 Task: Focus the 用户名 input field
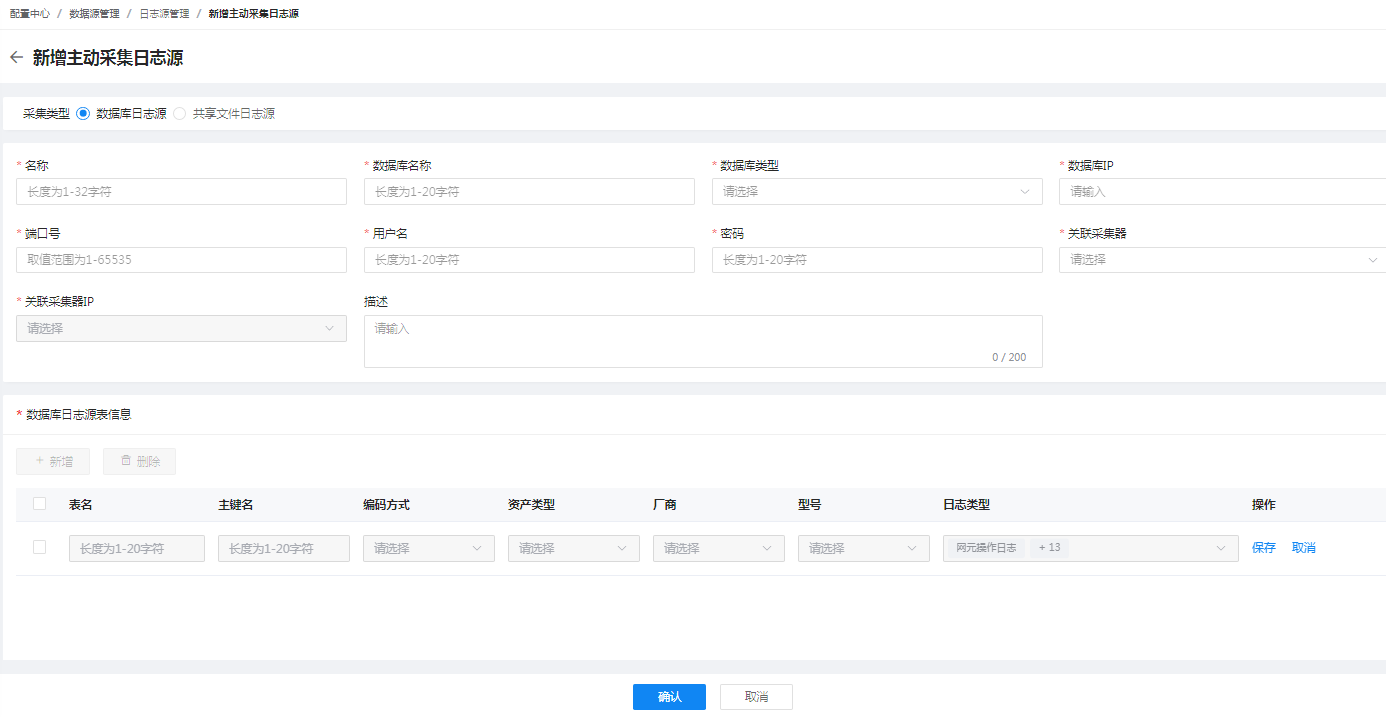tap(529, 260)
